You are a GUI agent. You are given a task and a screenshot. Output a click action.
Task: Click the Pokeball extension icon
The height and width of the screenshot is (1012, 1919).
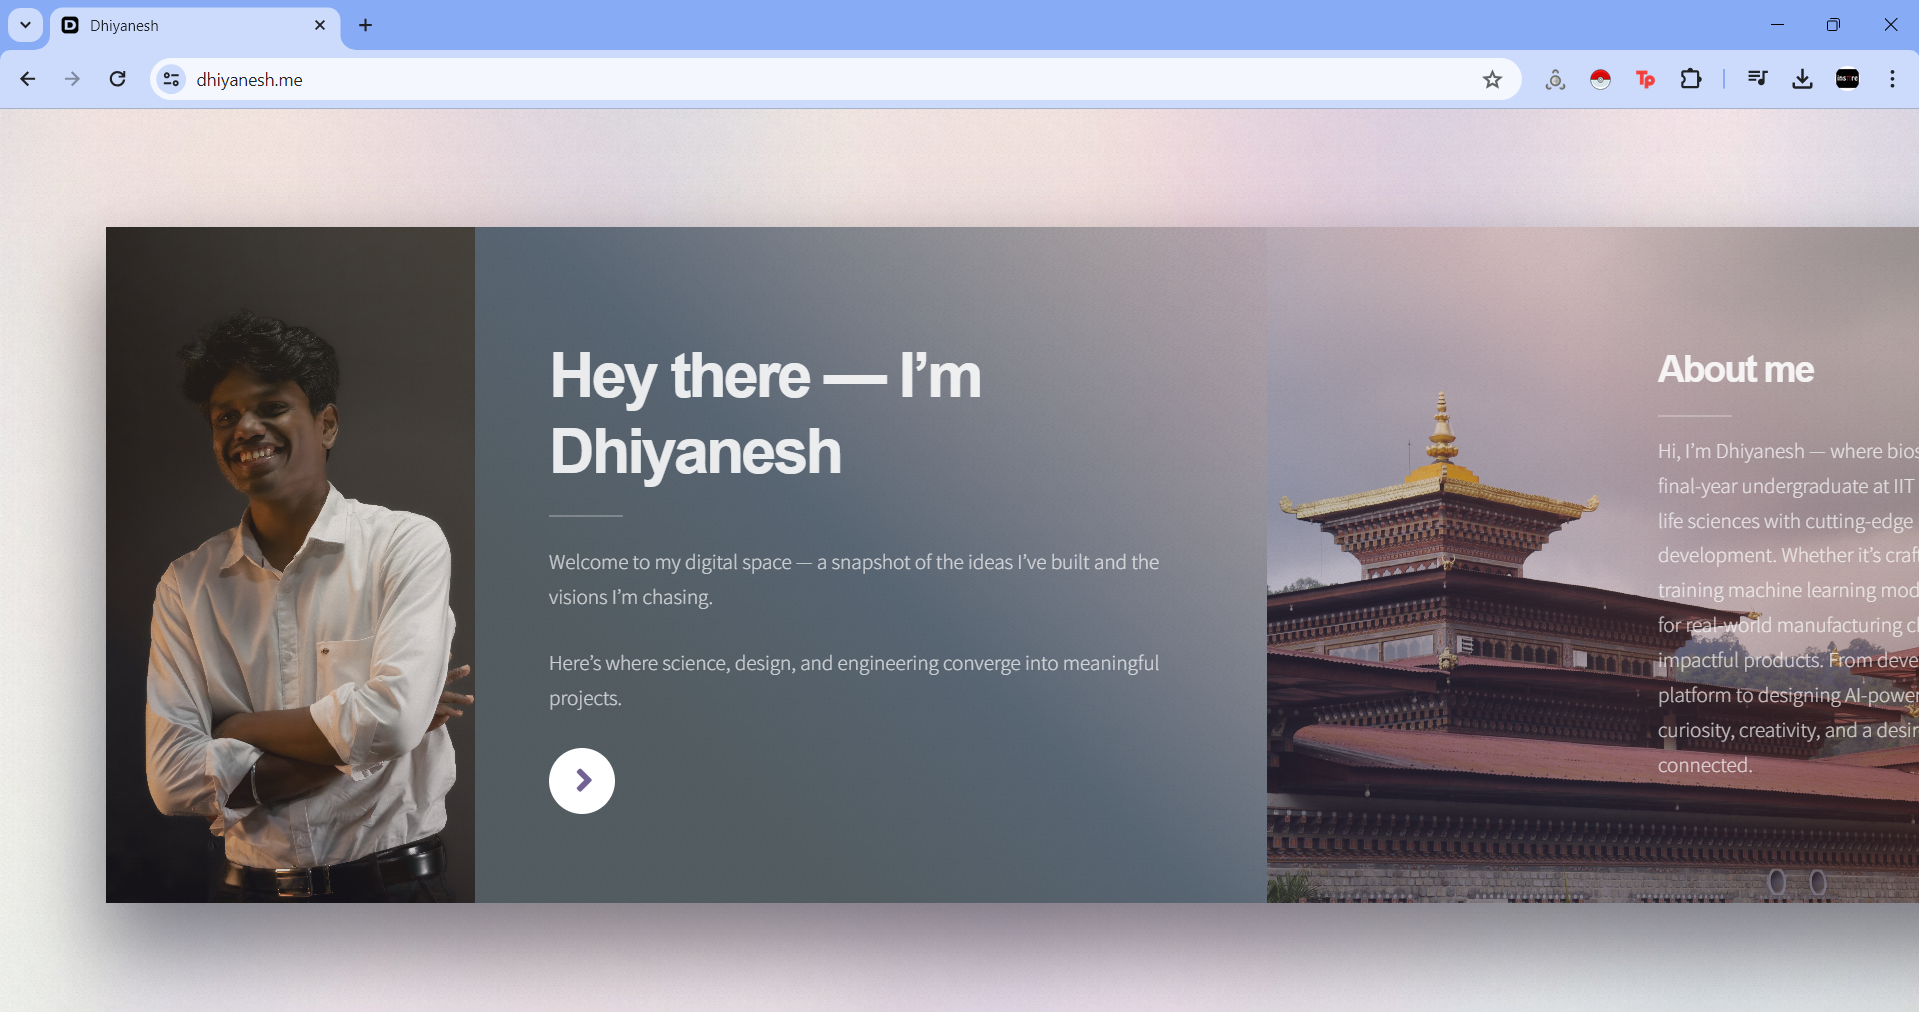click(1600, 79)
